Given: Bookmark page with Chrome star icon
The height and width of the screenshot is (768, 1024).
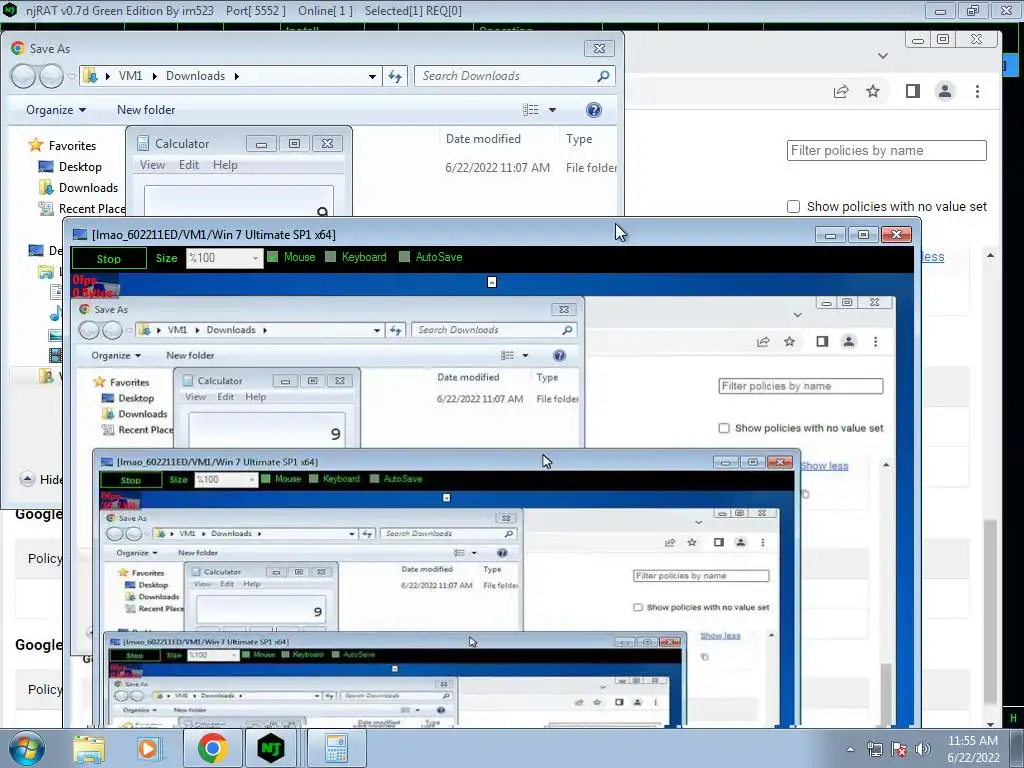Looking at the screenshot, I should tap(873, 91).
